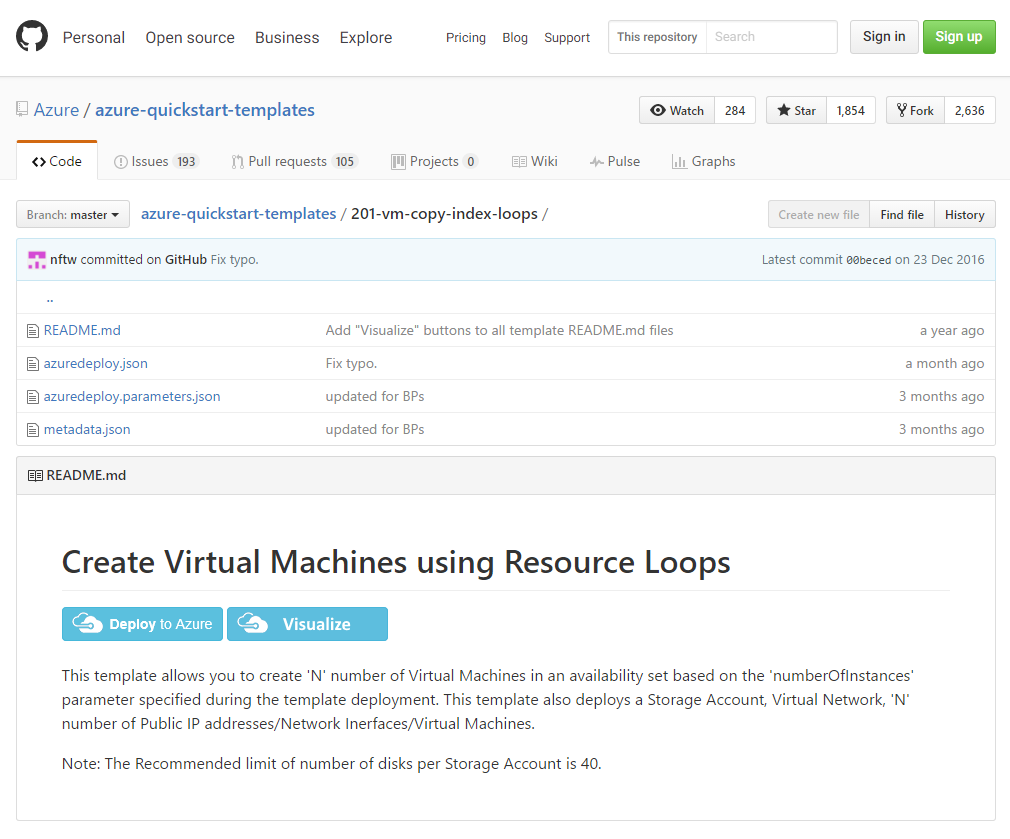Open commit hash 00beced

868,260
